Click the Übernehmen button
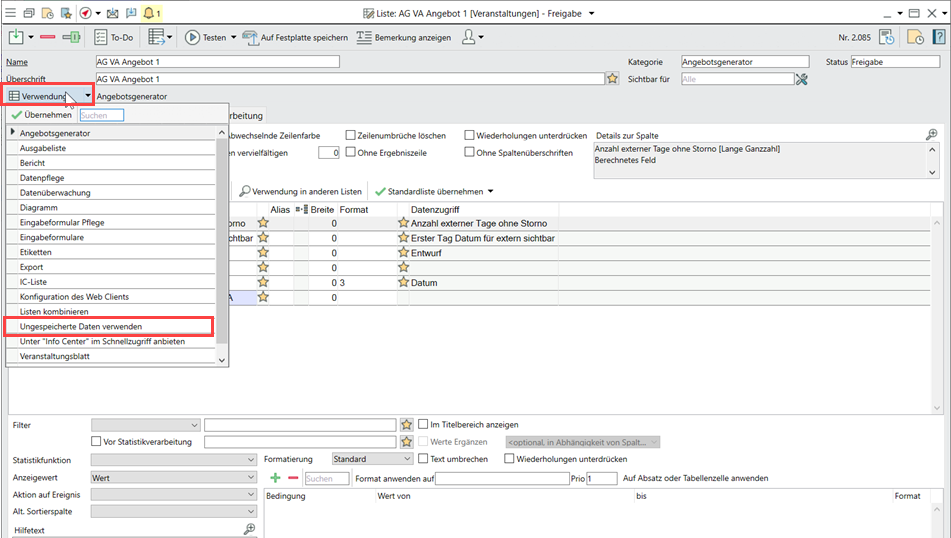 point(41,115)
